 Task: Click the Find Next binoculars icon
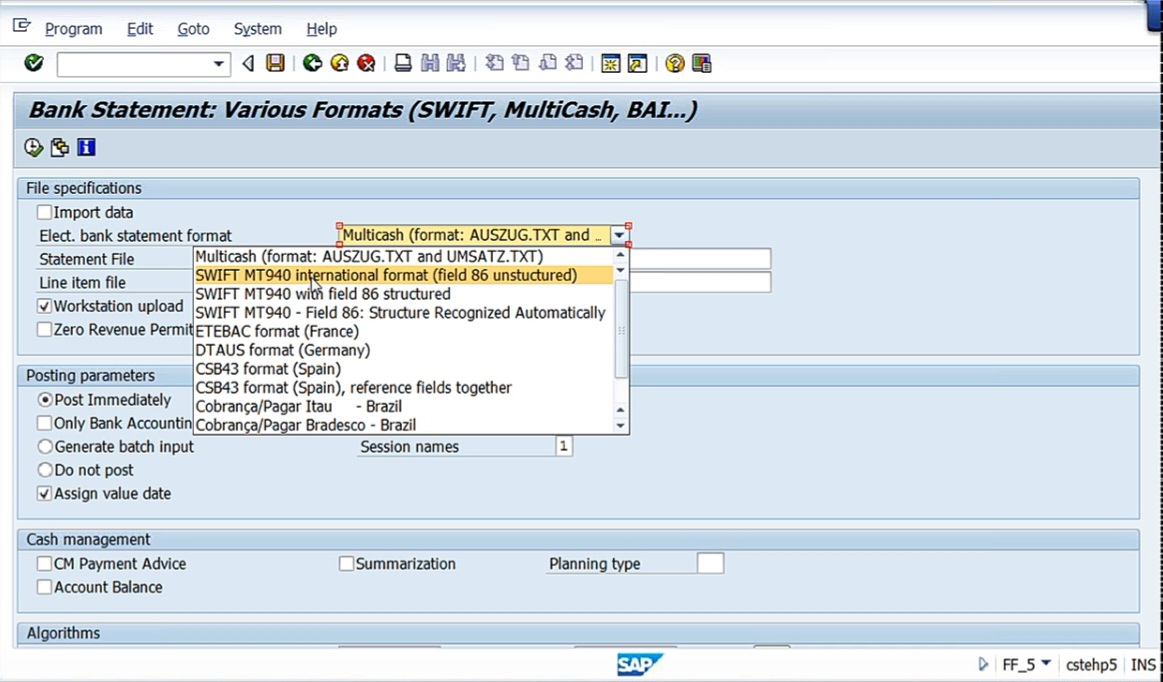(x=456, y=63)
